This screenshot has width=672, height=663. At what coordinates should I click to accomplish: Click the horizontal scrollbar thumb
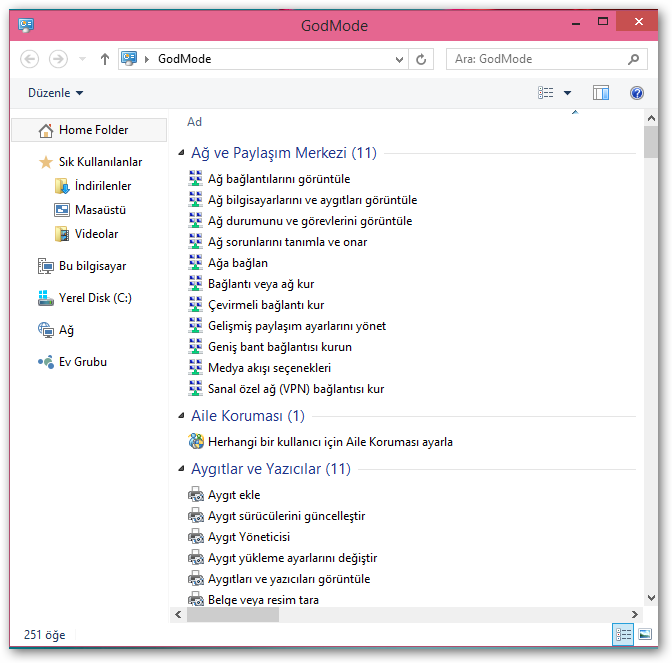(400, 615)
